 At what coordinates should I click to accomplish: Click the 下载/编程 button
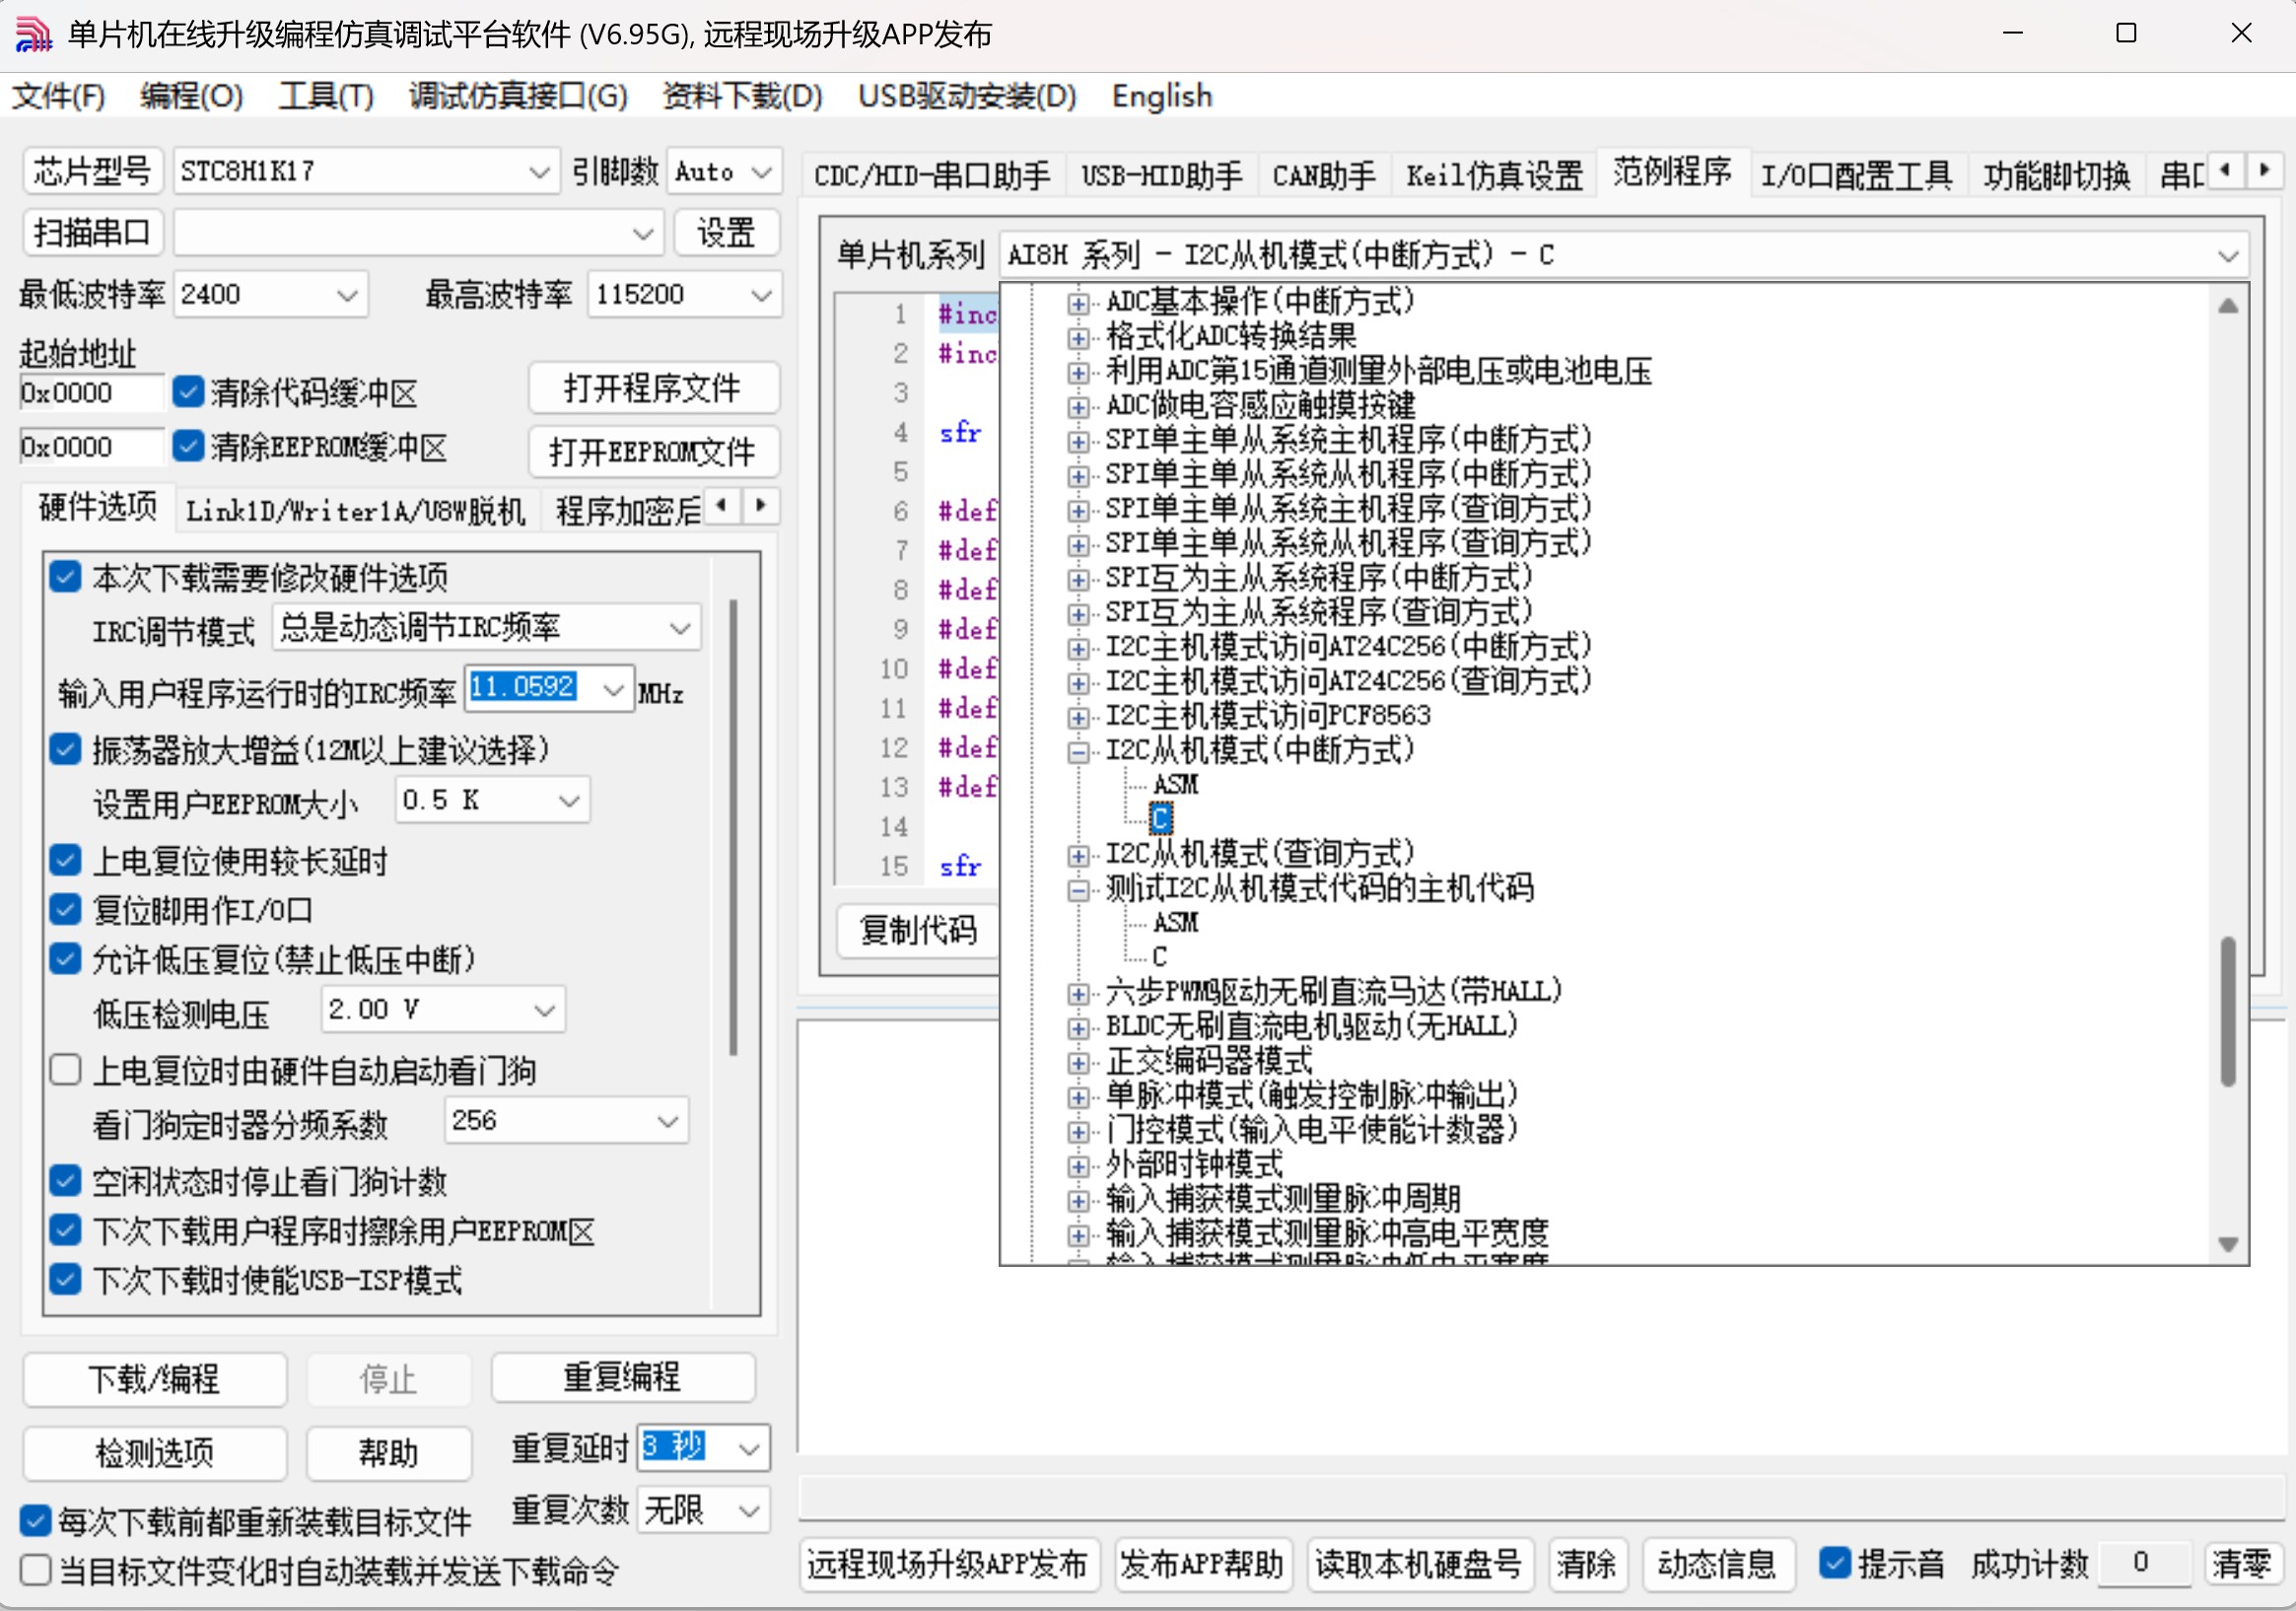154,1379
